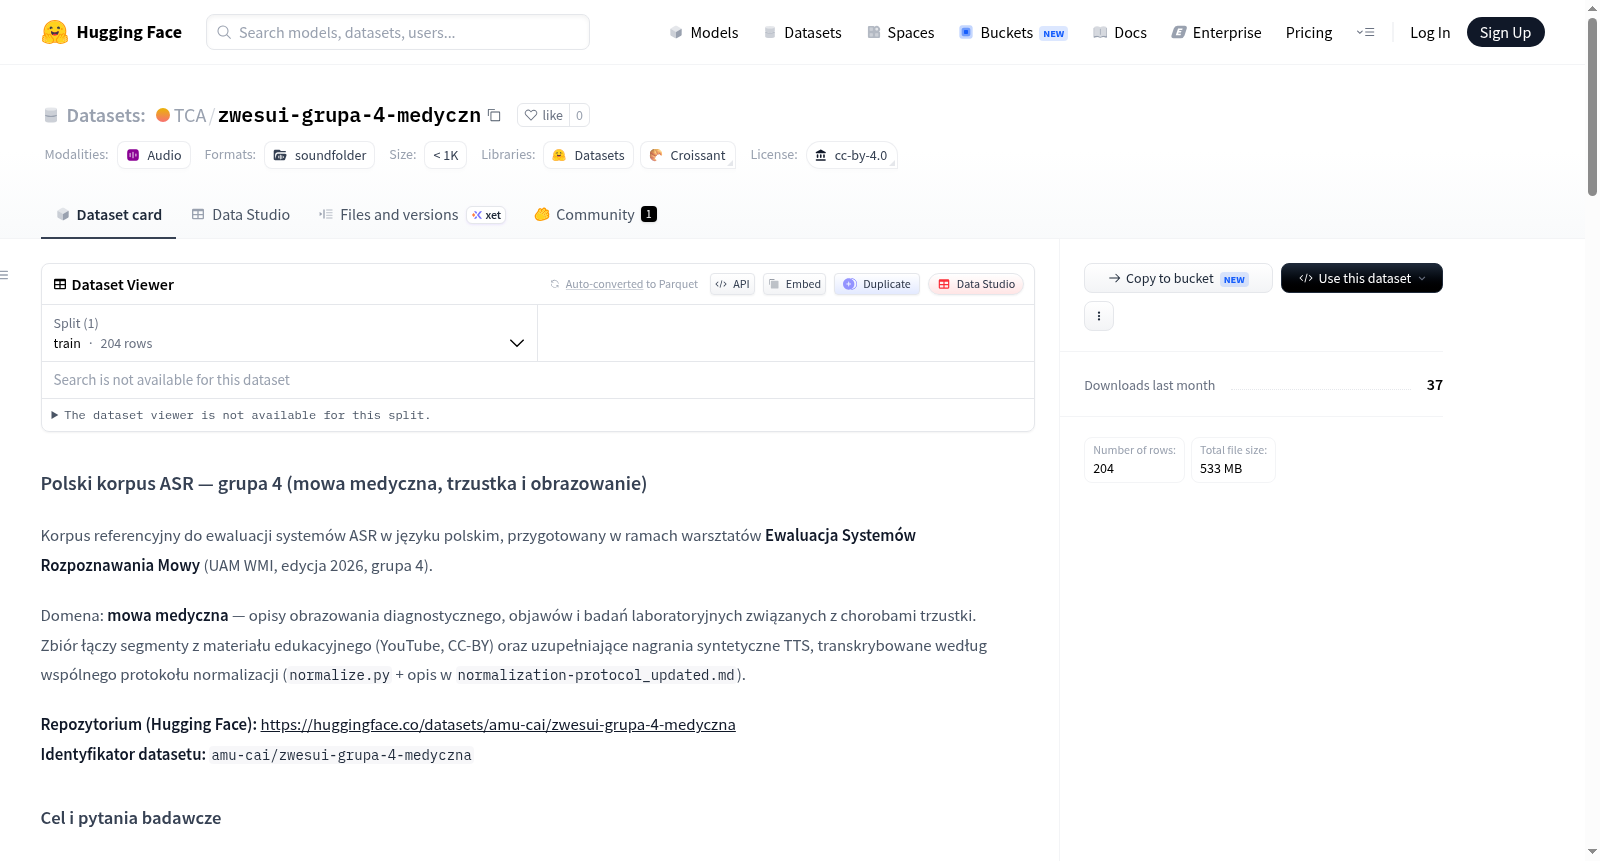
Task: Click the zwesui-grupa-4-medyczn dataset title
Action: tap(349, 115)
